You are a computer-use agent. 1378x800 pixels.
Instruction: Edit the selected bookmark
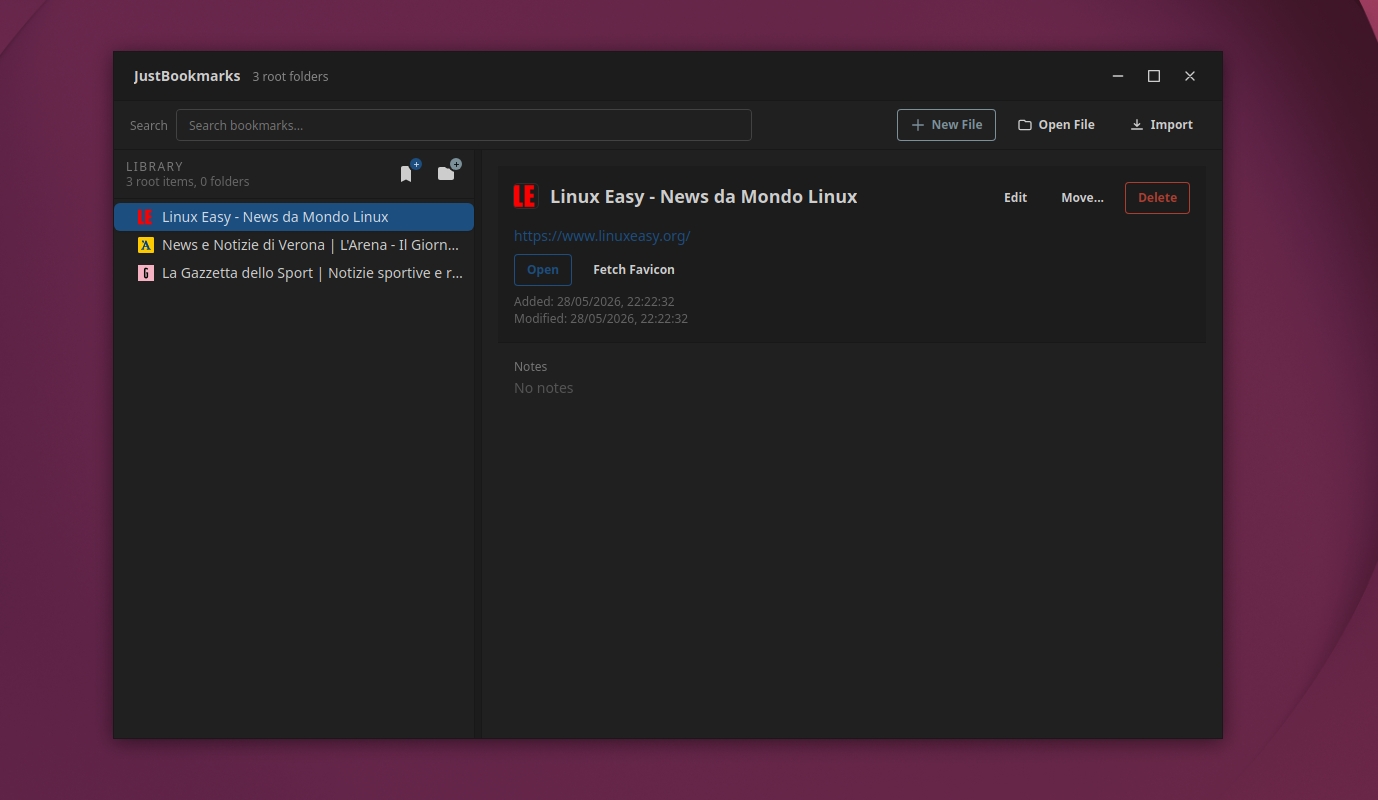tap(1015, 198)
